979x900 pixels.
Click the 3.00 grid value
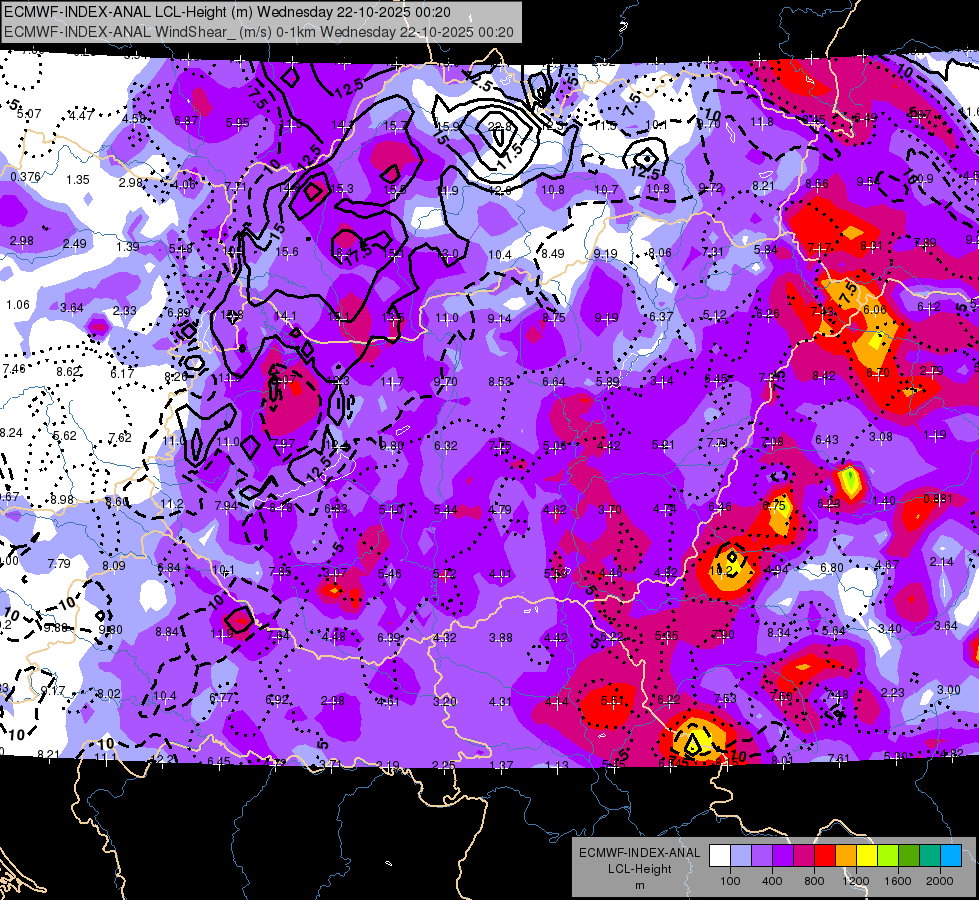point(948,690)
